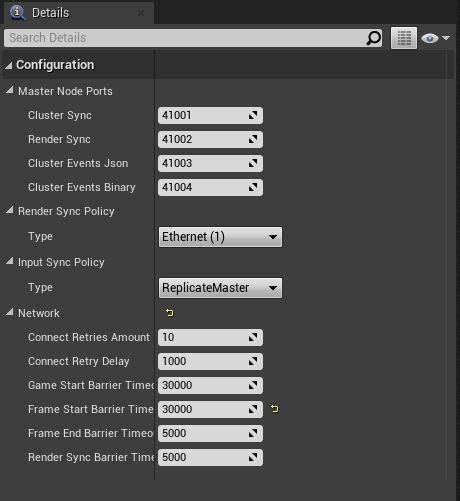Open the eye view options dropdown
Image resolution: width=460 pixels, height=501 pixels.
tap(435, 38)
